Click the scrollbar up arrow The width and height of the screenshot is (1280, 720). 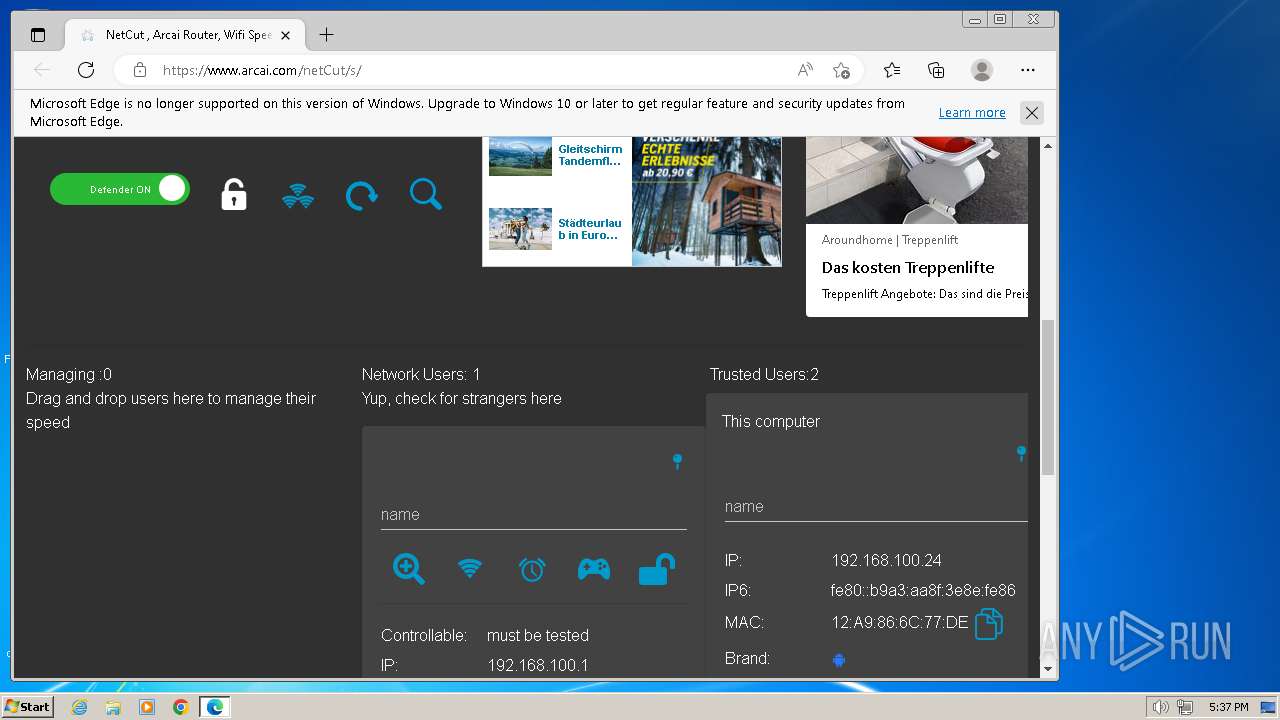click(x=1048, y=146)
